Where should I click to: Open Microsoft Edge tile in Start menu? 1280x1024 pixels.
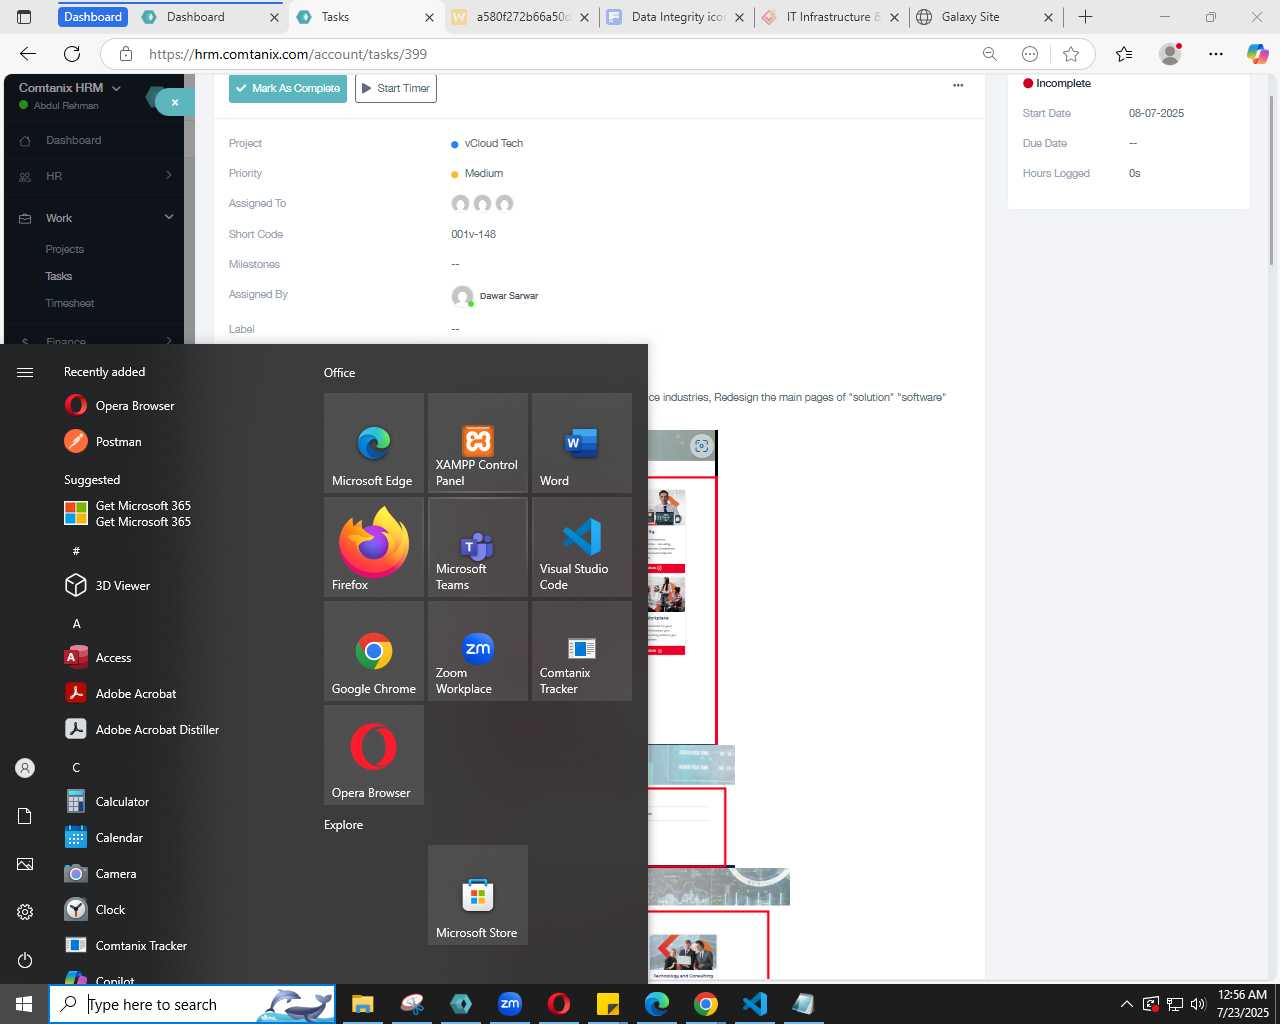click(374, 443)
